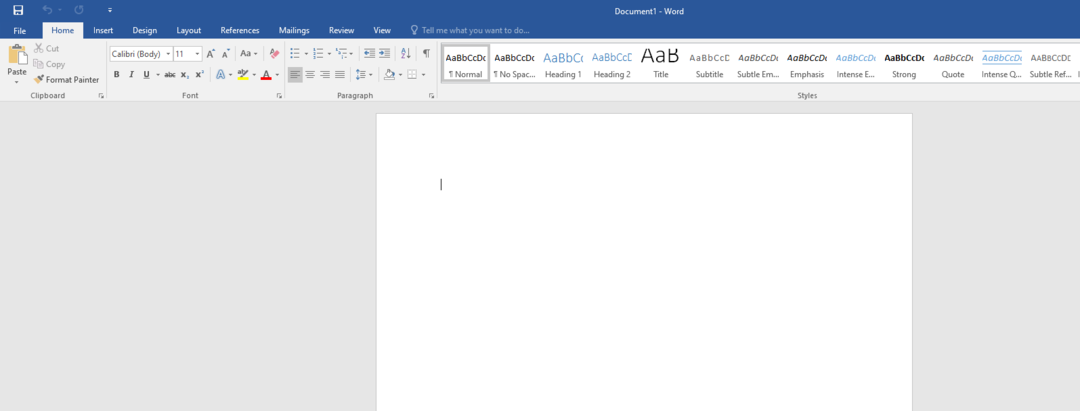The image size is (1080, 411).
Task: Click the Format Painter button
Action: [66, 79]
